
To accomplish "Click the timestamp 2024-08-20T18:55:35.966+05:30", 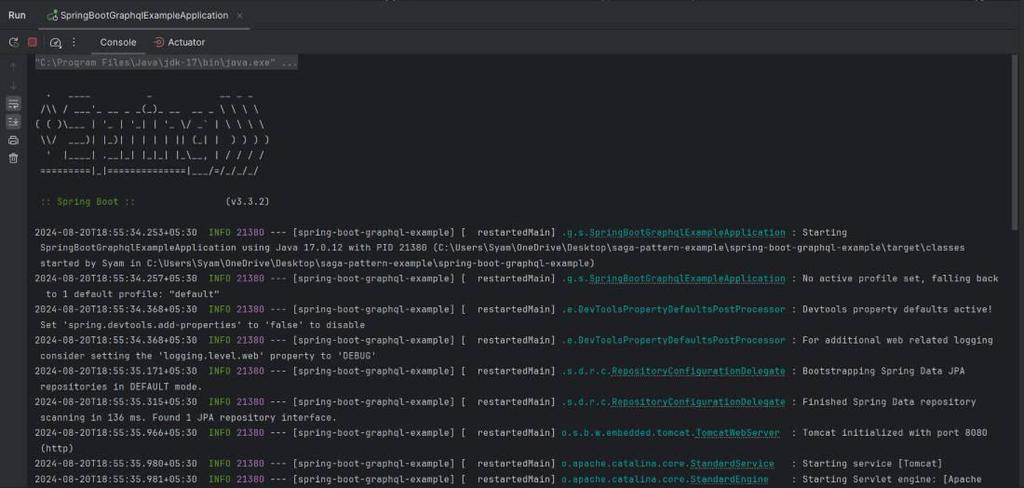I will pos(116,432).
